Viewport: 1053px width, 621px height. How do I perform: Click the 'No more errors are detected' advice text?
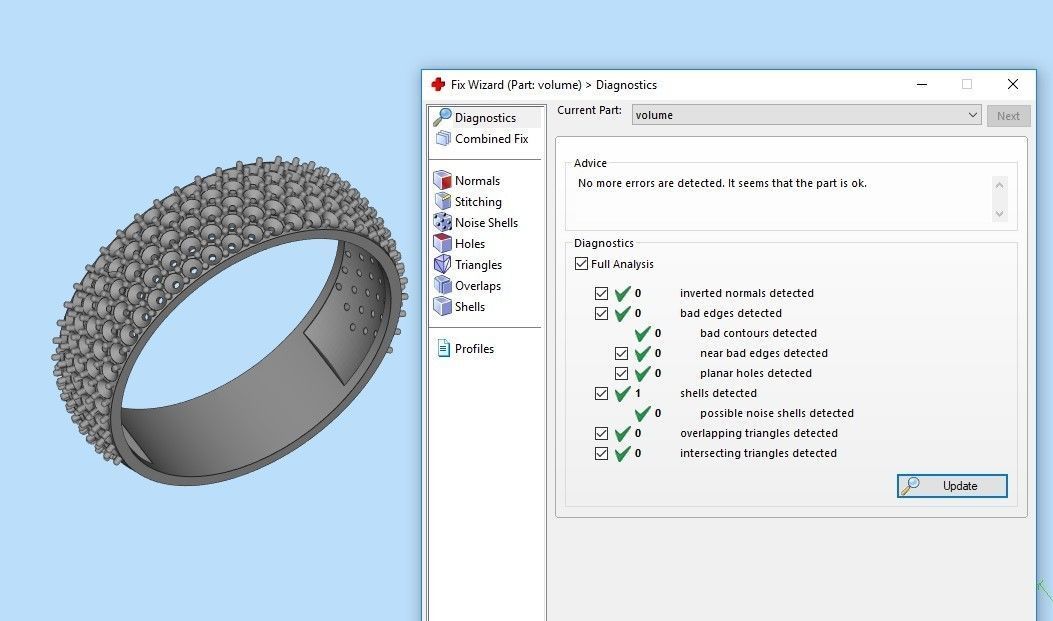(x=722, y=183)
